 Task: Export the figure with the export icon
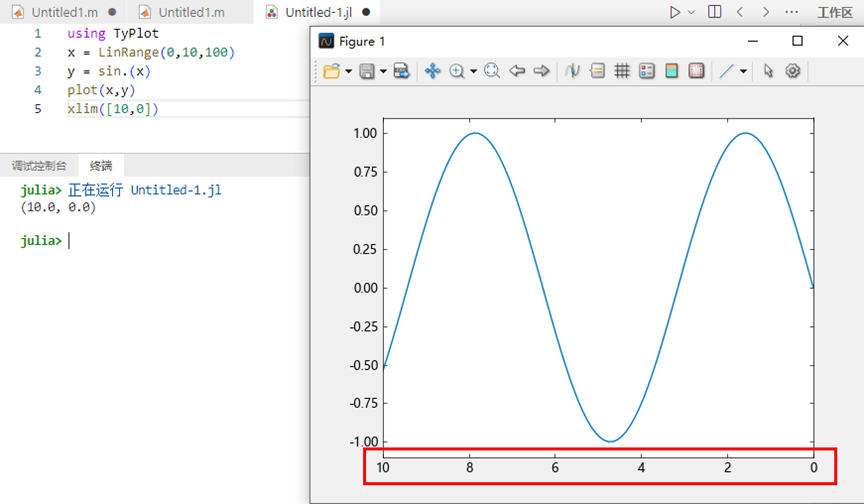click(402, 71)
